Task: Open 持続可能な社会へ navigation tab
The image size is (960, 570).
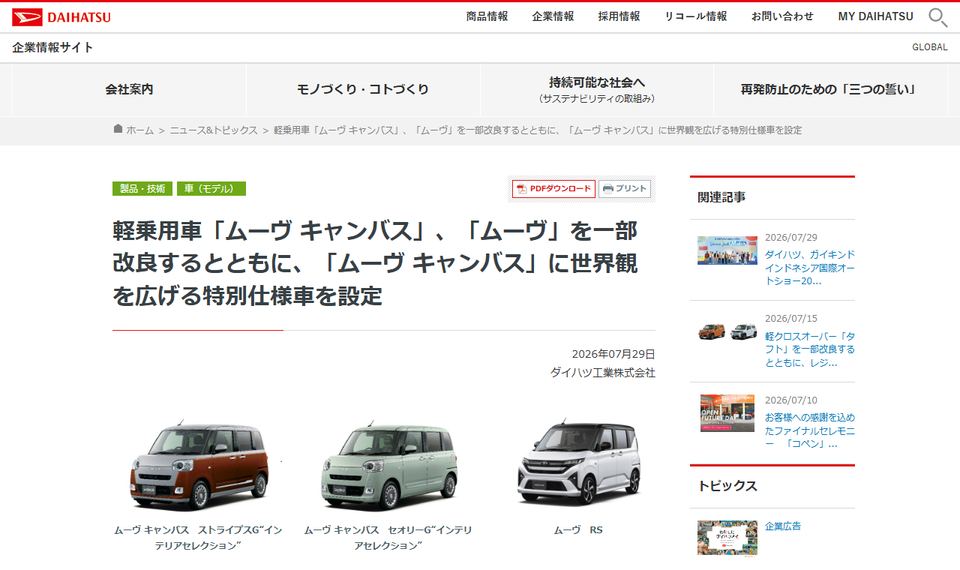Action: (597, 89)
